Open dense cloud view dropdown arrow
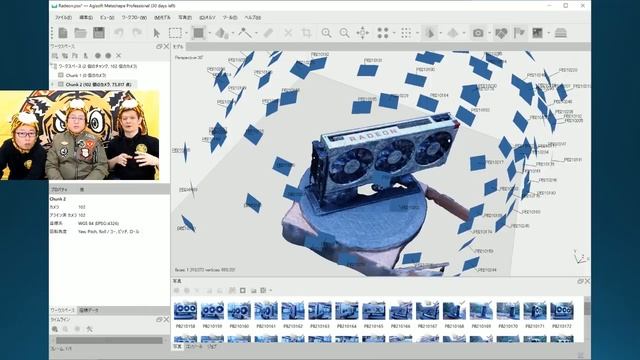This screenshot has width=640, height=360. (417, 33)
